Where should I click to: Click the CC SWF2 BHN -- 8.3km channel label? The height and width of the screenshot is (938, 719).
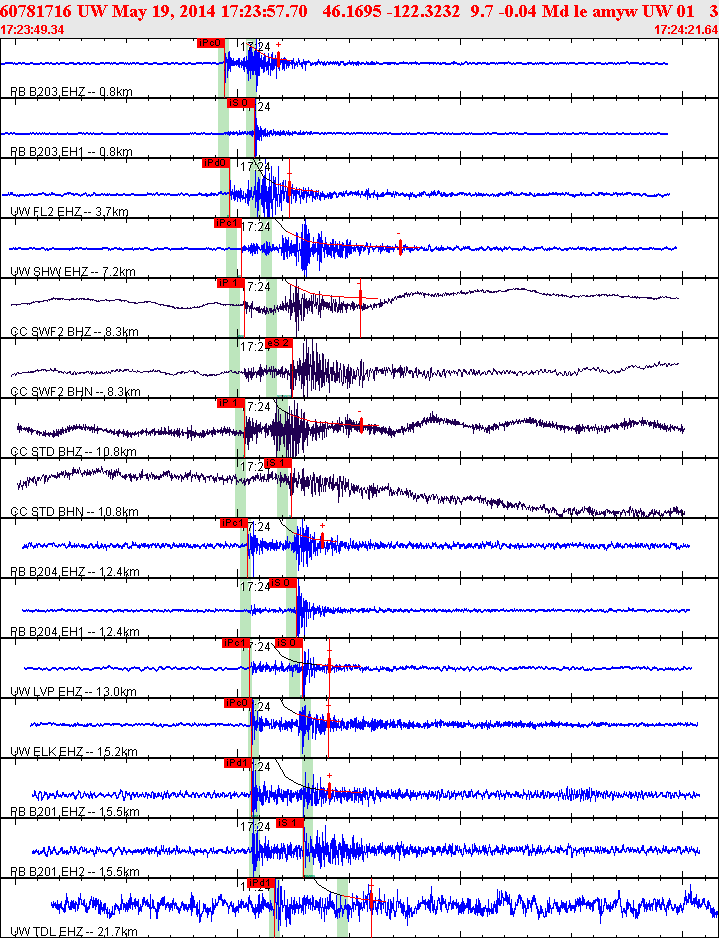point(75,392)
